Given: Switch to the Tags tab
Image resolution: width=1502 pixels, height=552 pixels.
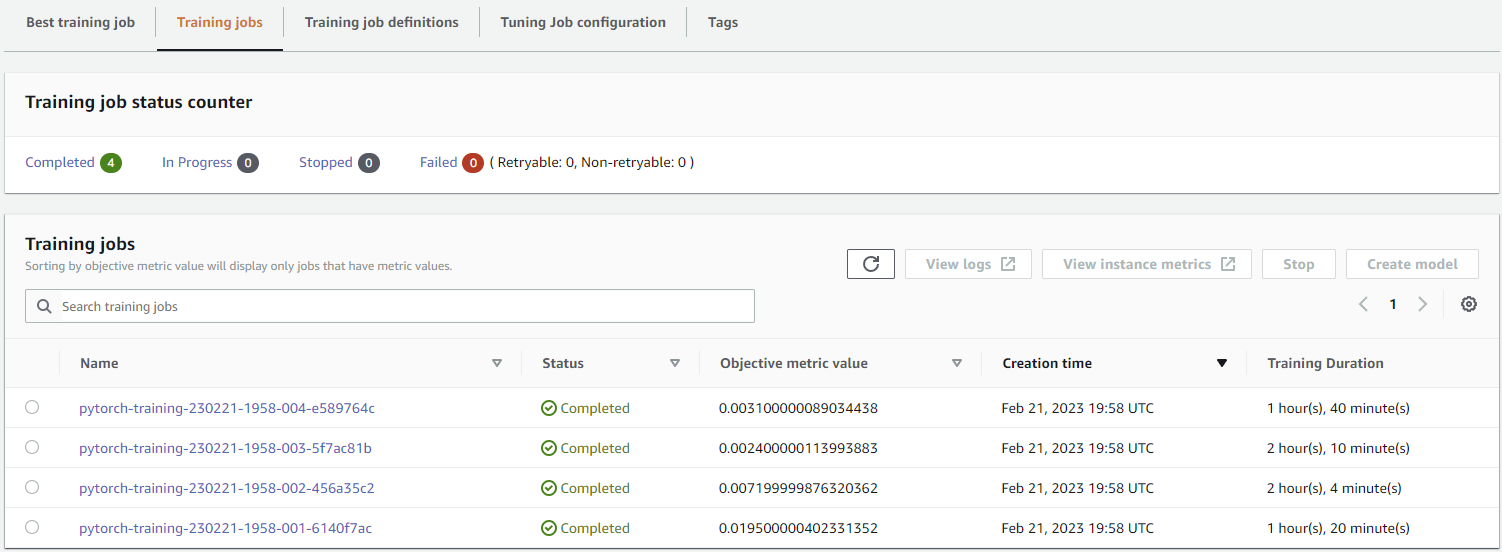Looking at the screenshot, I should point(723,22).
